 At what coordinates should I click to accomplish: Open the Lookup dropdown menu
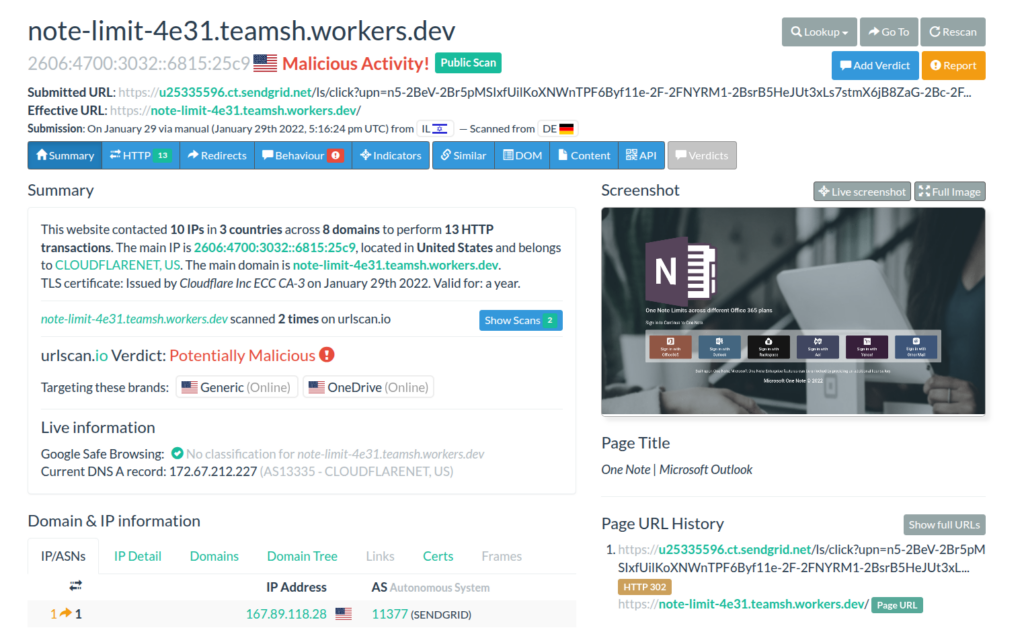818,32
